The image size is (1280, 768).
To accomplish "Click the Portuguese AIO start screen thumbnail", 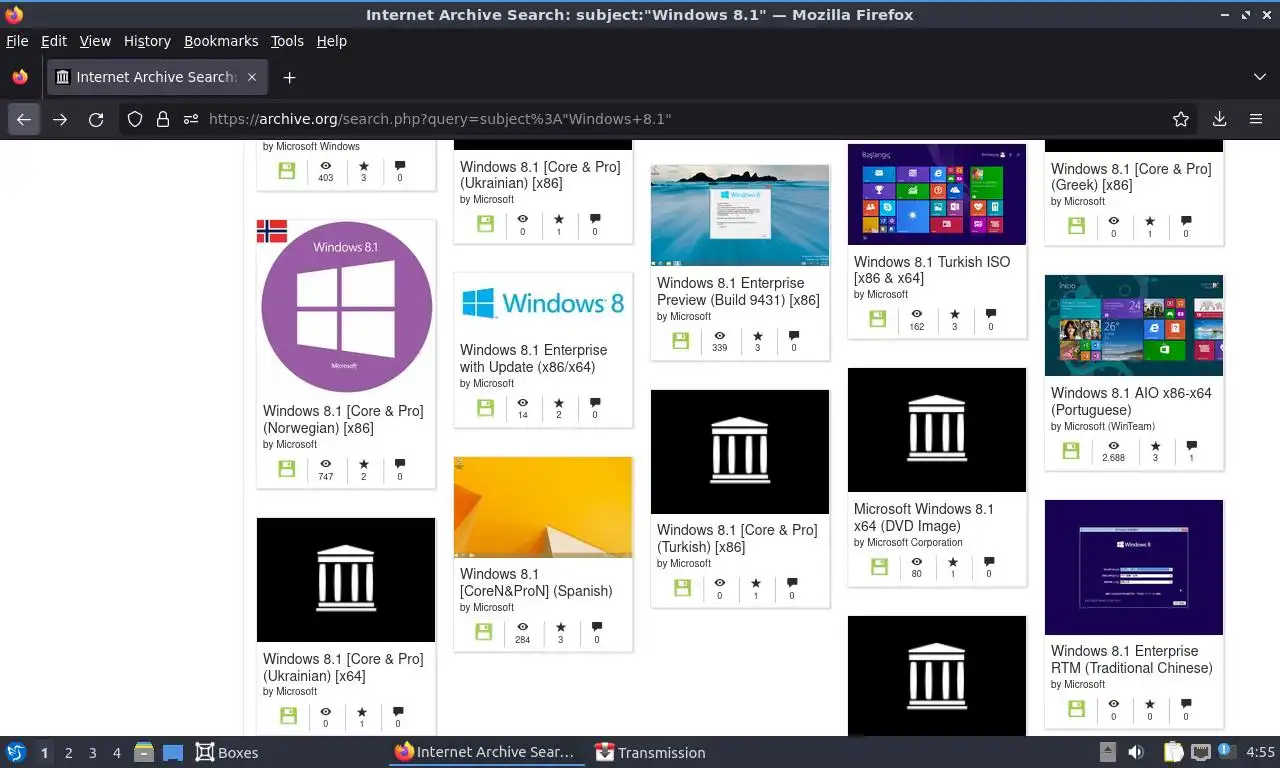I will (x=1134, y=325).
